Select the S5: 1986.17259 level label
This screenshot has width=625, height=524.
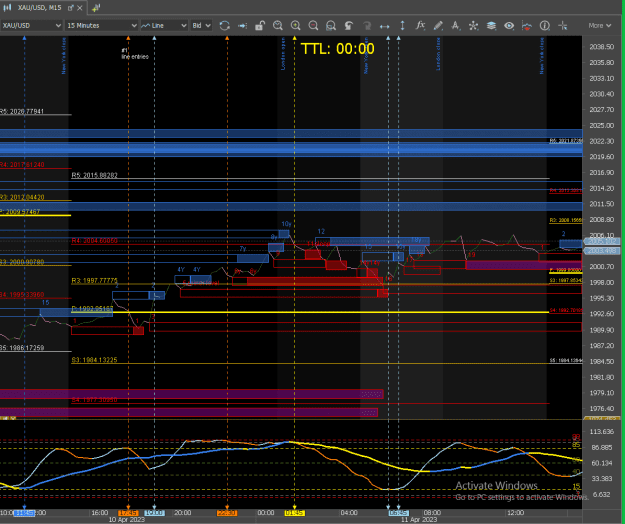(x=22, y=347)
